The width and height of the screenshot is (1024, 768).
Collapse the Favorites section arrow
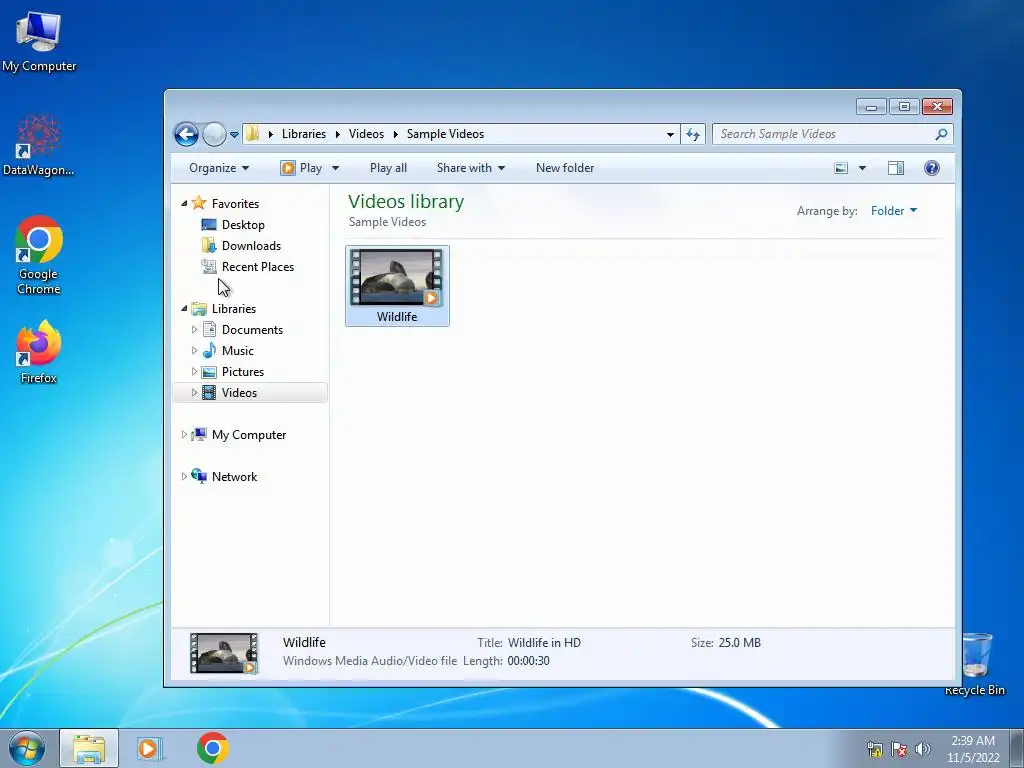pos(184,204)
